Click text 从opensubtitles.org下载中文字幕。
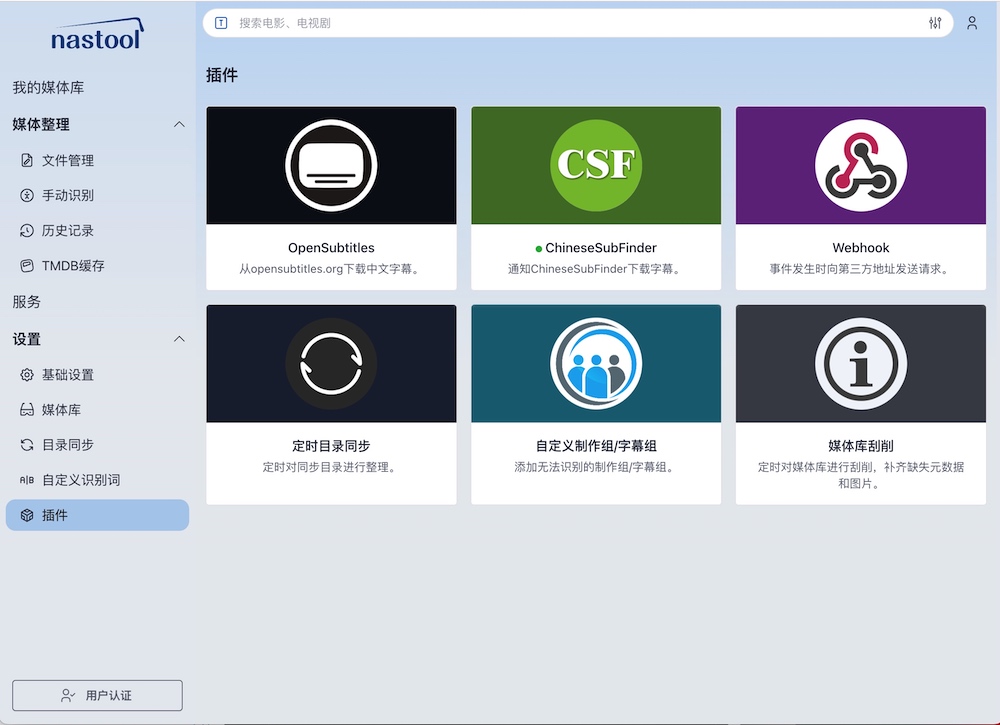This screenshot has width=1000, height=725. click(x=331, y=269)
